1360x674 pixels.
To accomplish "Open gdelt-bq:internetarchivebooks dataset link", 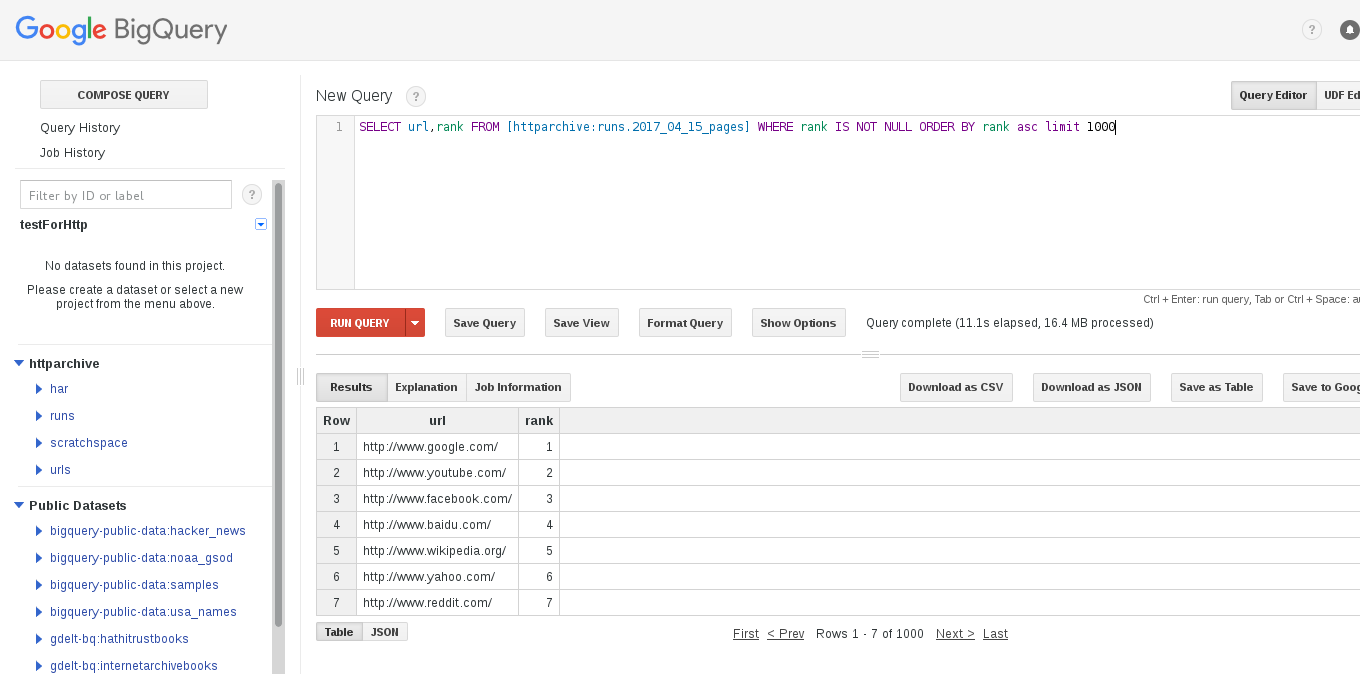I will 134,666.
